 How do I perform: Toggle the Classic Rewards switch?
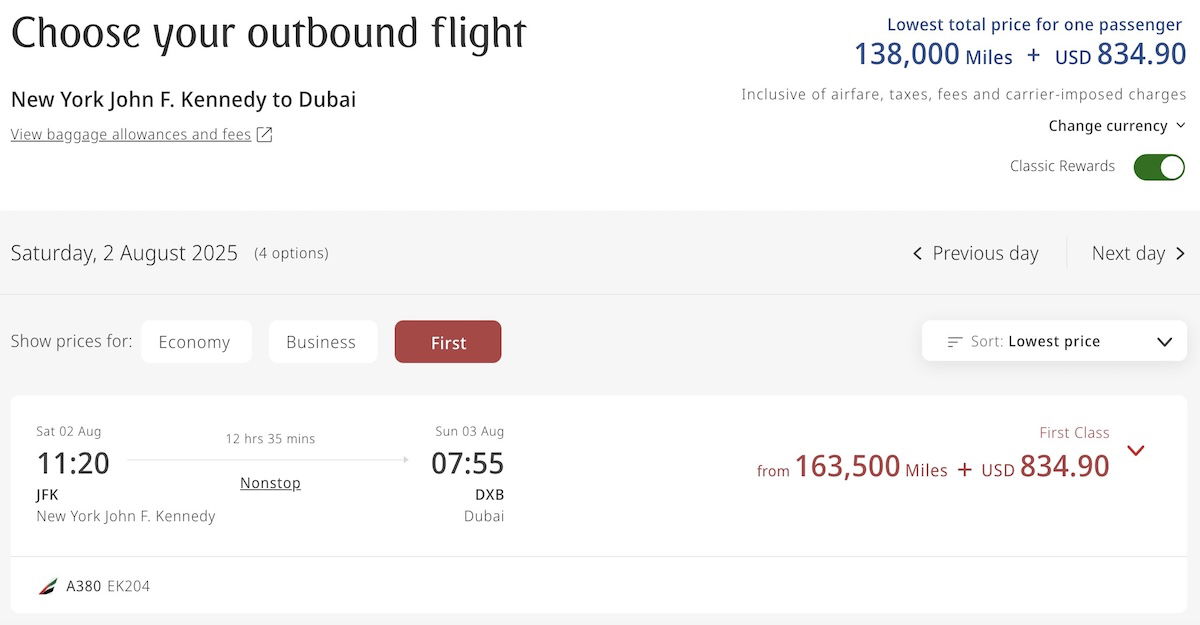pos(1159,167)
